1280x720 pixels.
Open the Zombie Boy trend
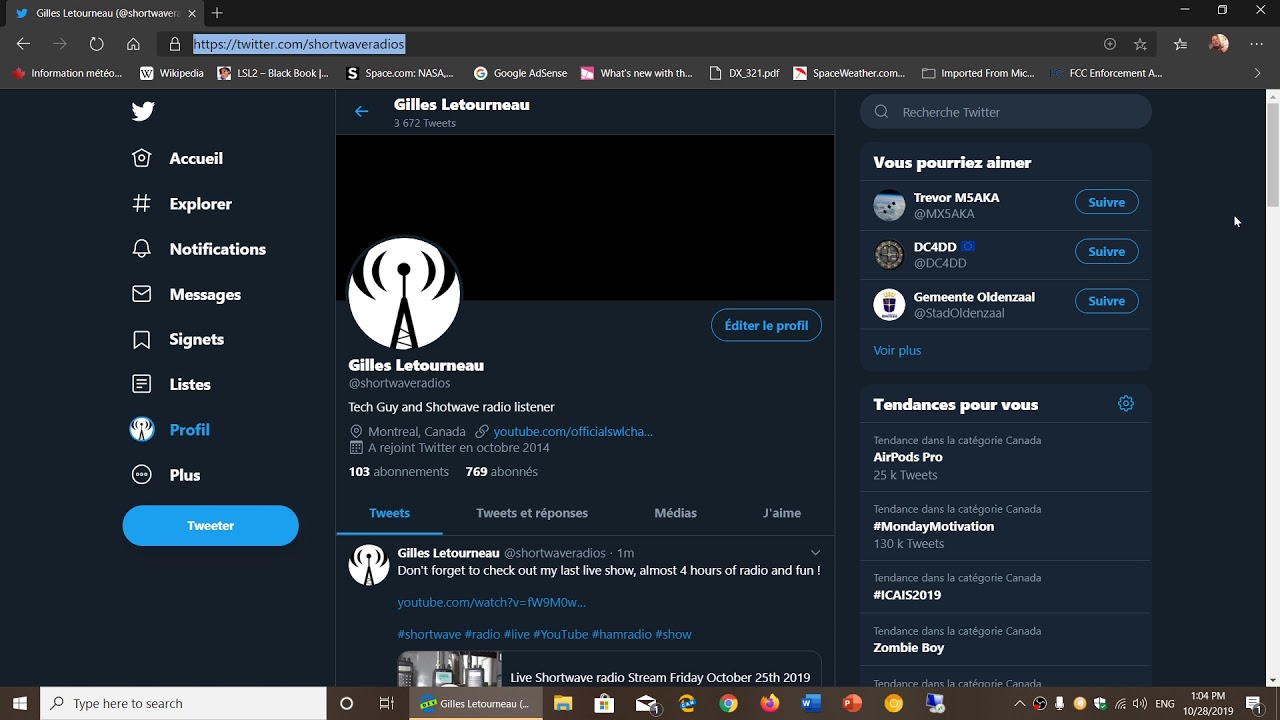pos(1006,640)
